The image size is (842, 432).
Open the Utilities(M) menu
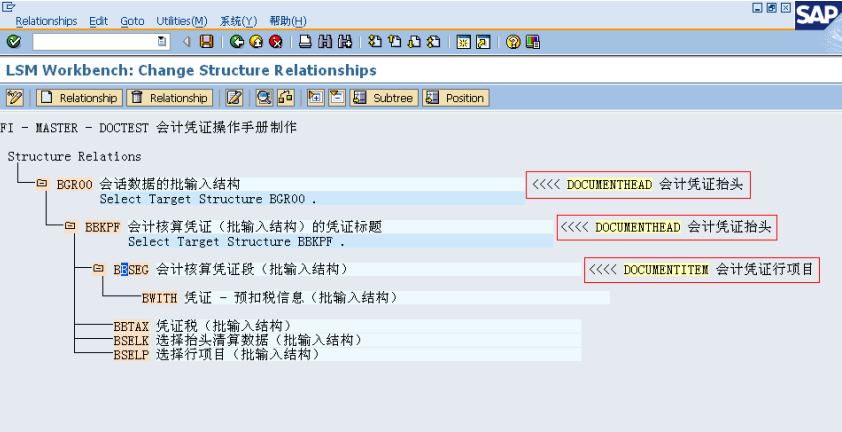pos(182,21)
